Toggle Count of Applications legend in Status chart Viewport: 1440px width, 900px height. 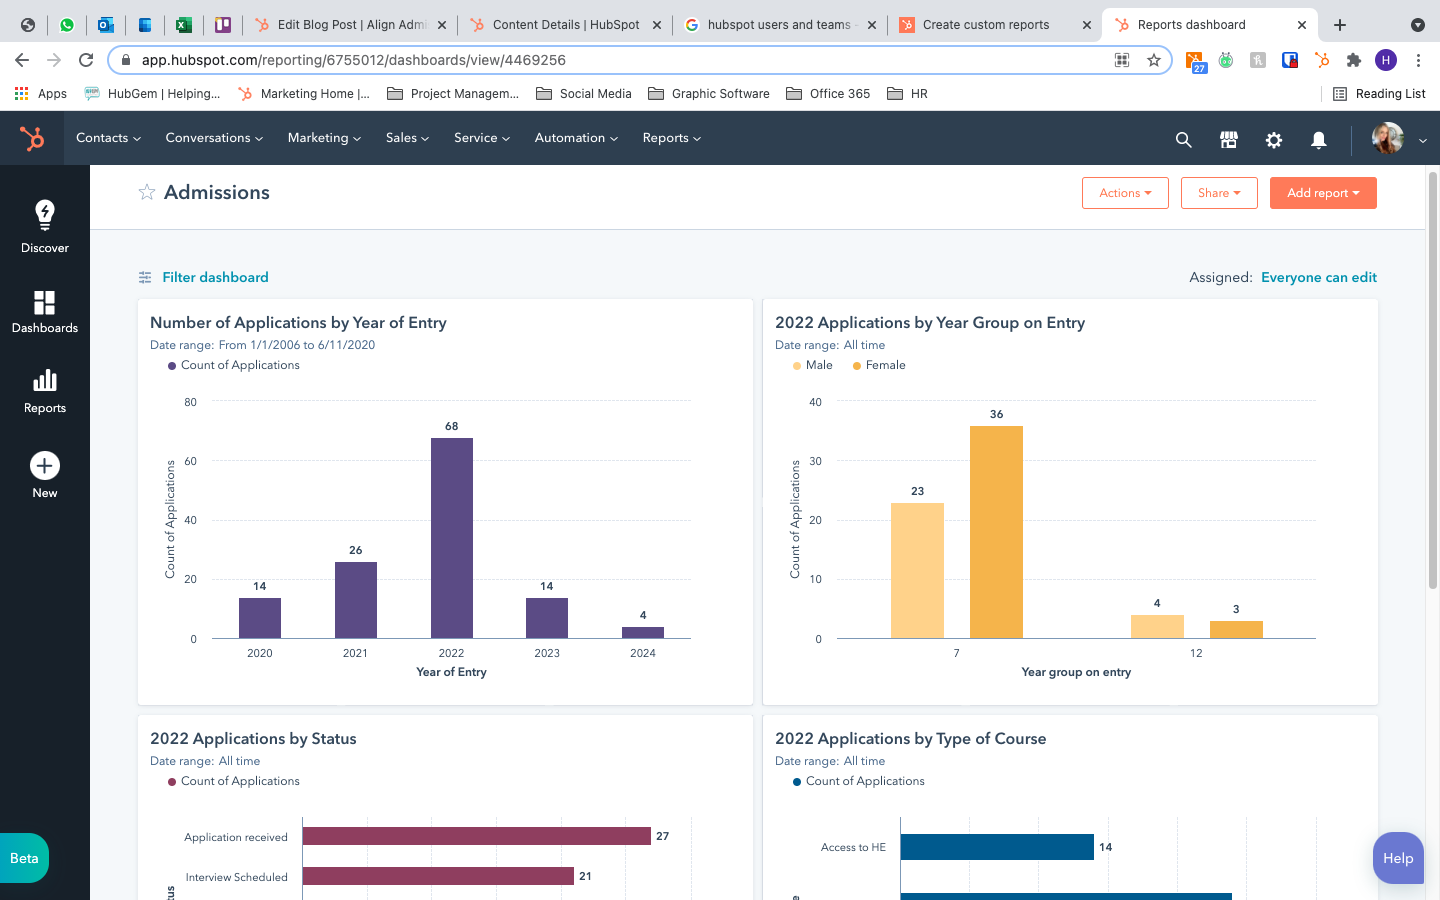(x=234, y=782)
